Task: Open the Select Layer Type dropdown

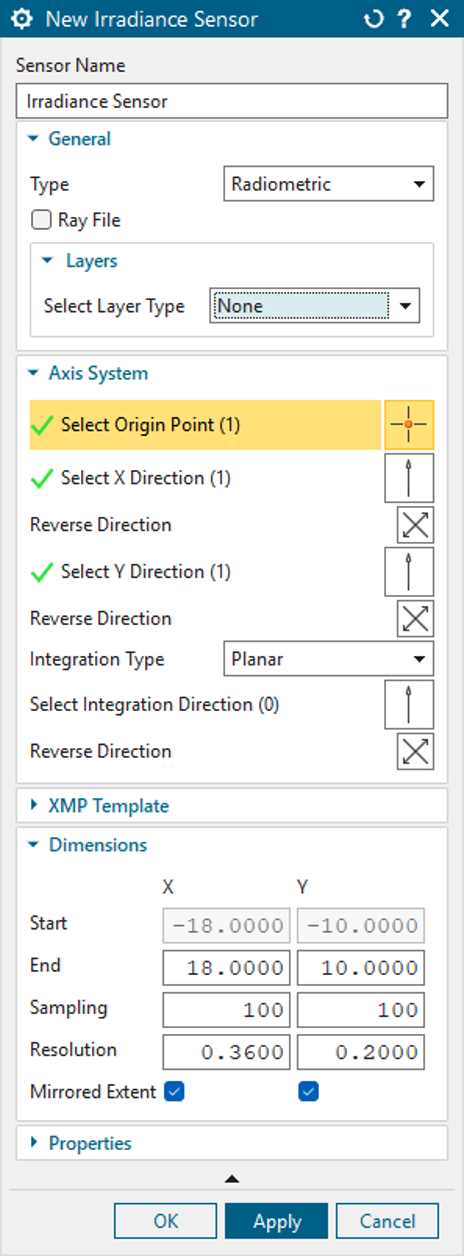Action: coord(315,306)
